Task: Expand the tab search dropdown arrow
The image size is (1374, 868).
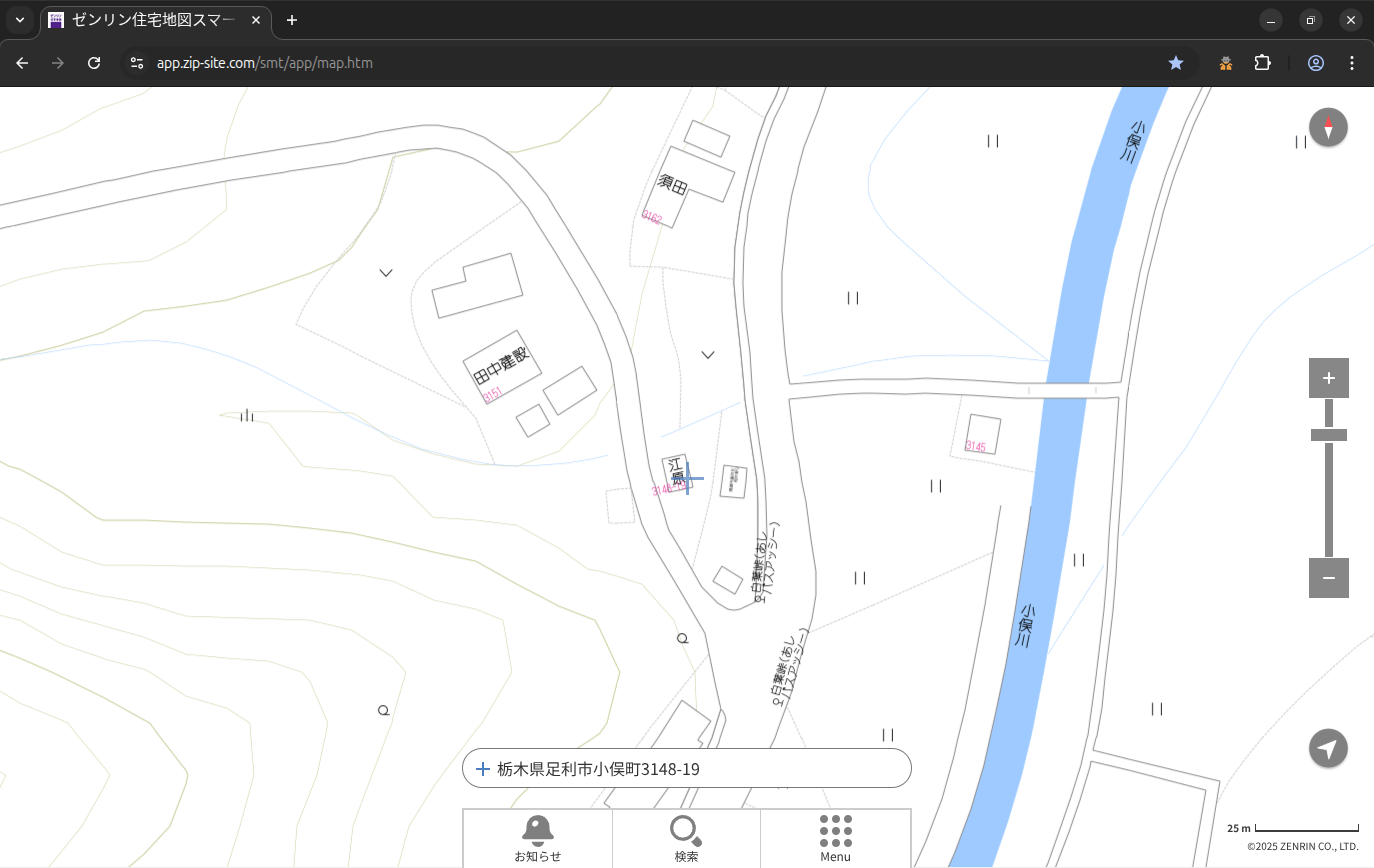Action: pyautogui.click(x=19, y=20)
